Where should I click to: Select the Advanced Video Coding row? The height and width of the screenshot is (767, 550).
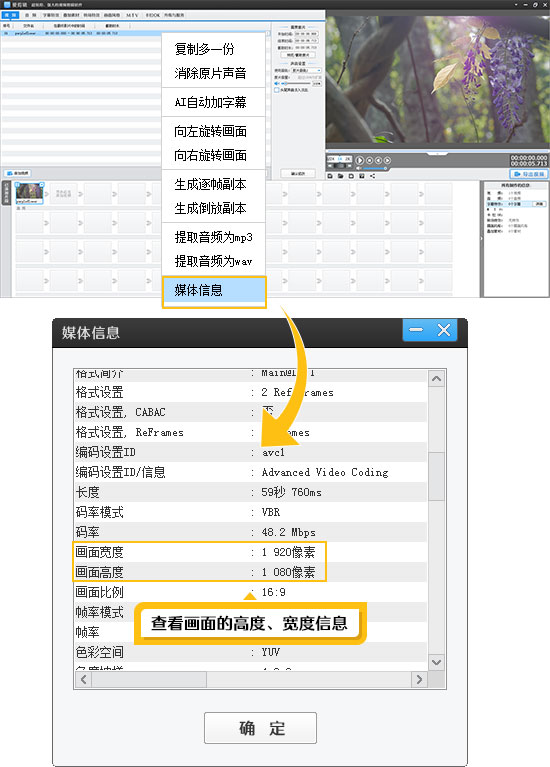[251, 472]
